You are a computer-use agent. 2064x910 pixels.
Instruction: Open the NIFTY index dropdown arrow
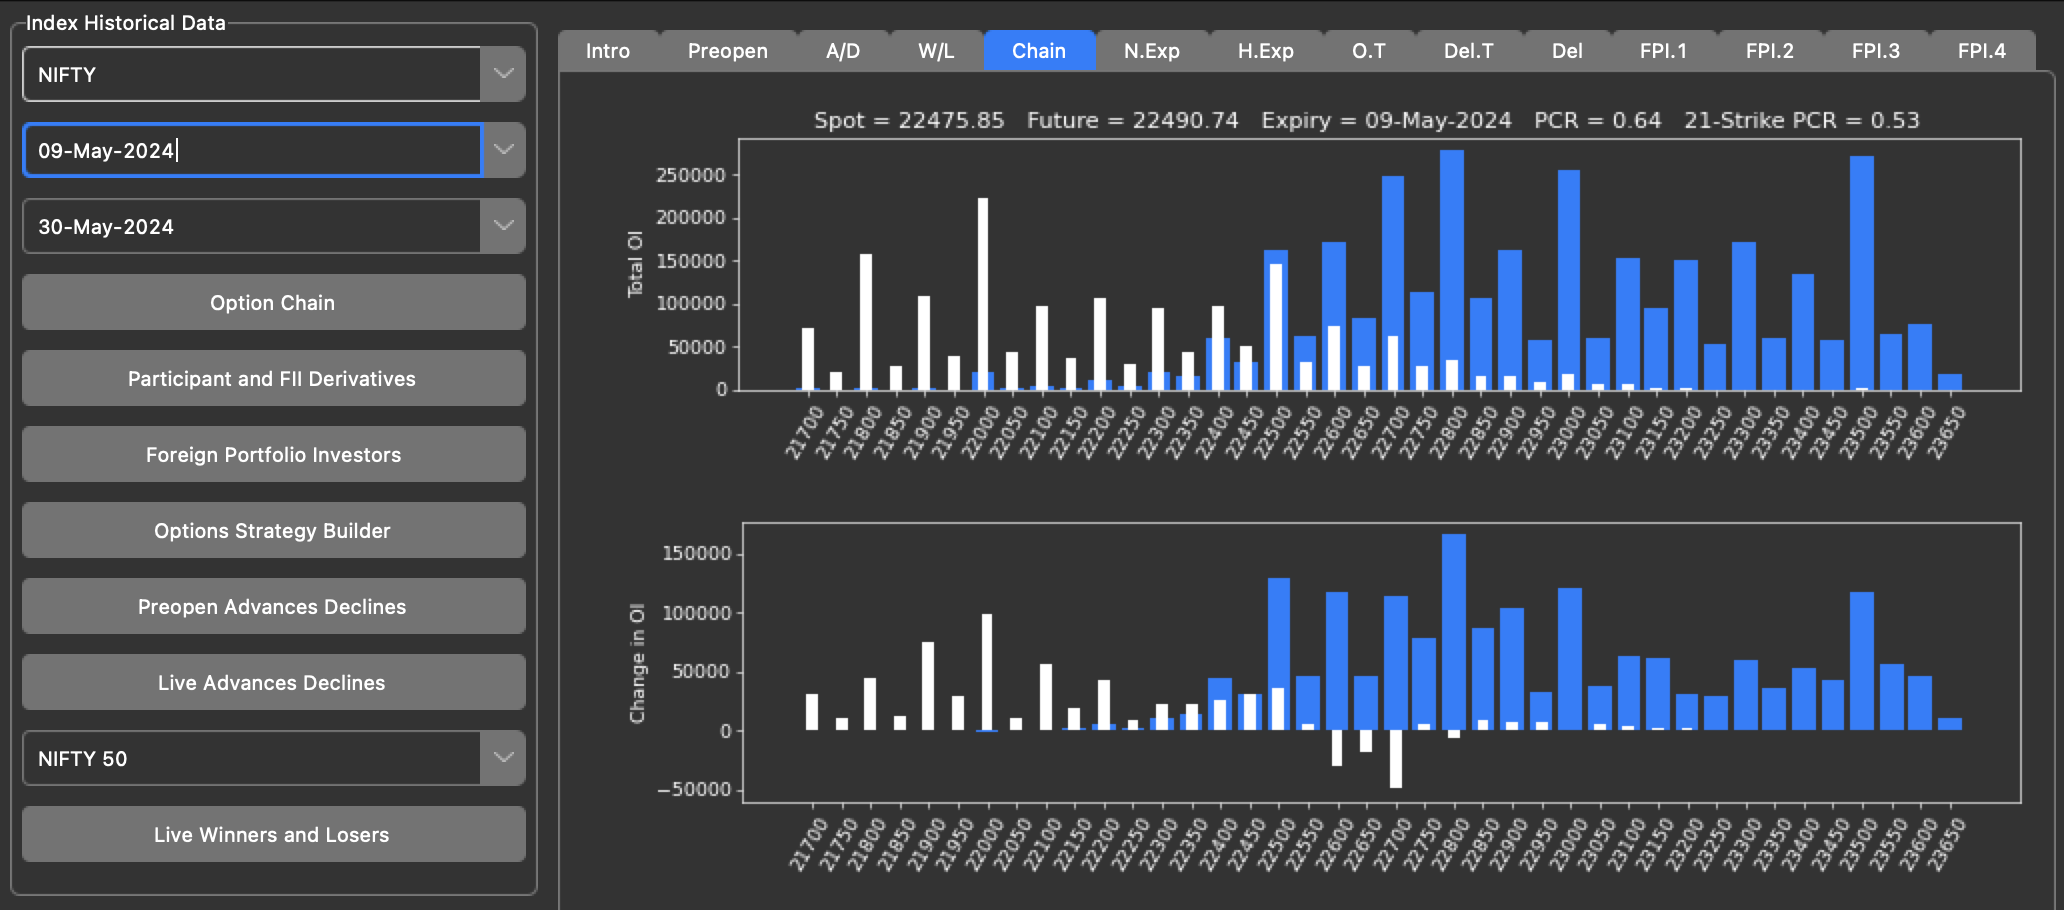pyautogui.click(x=503, y=74)
